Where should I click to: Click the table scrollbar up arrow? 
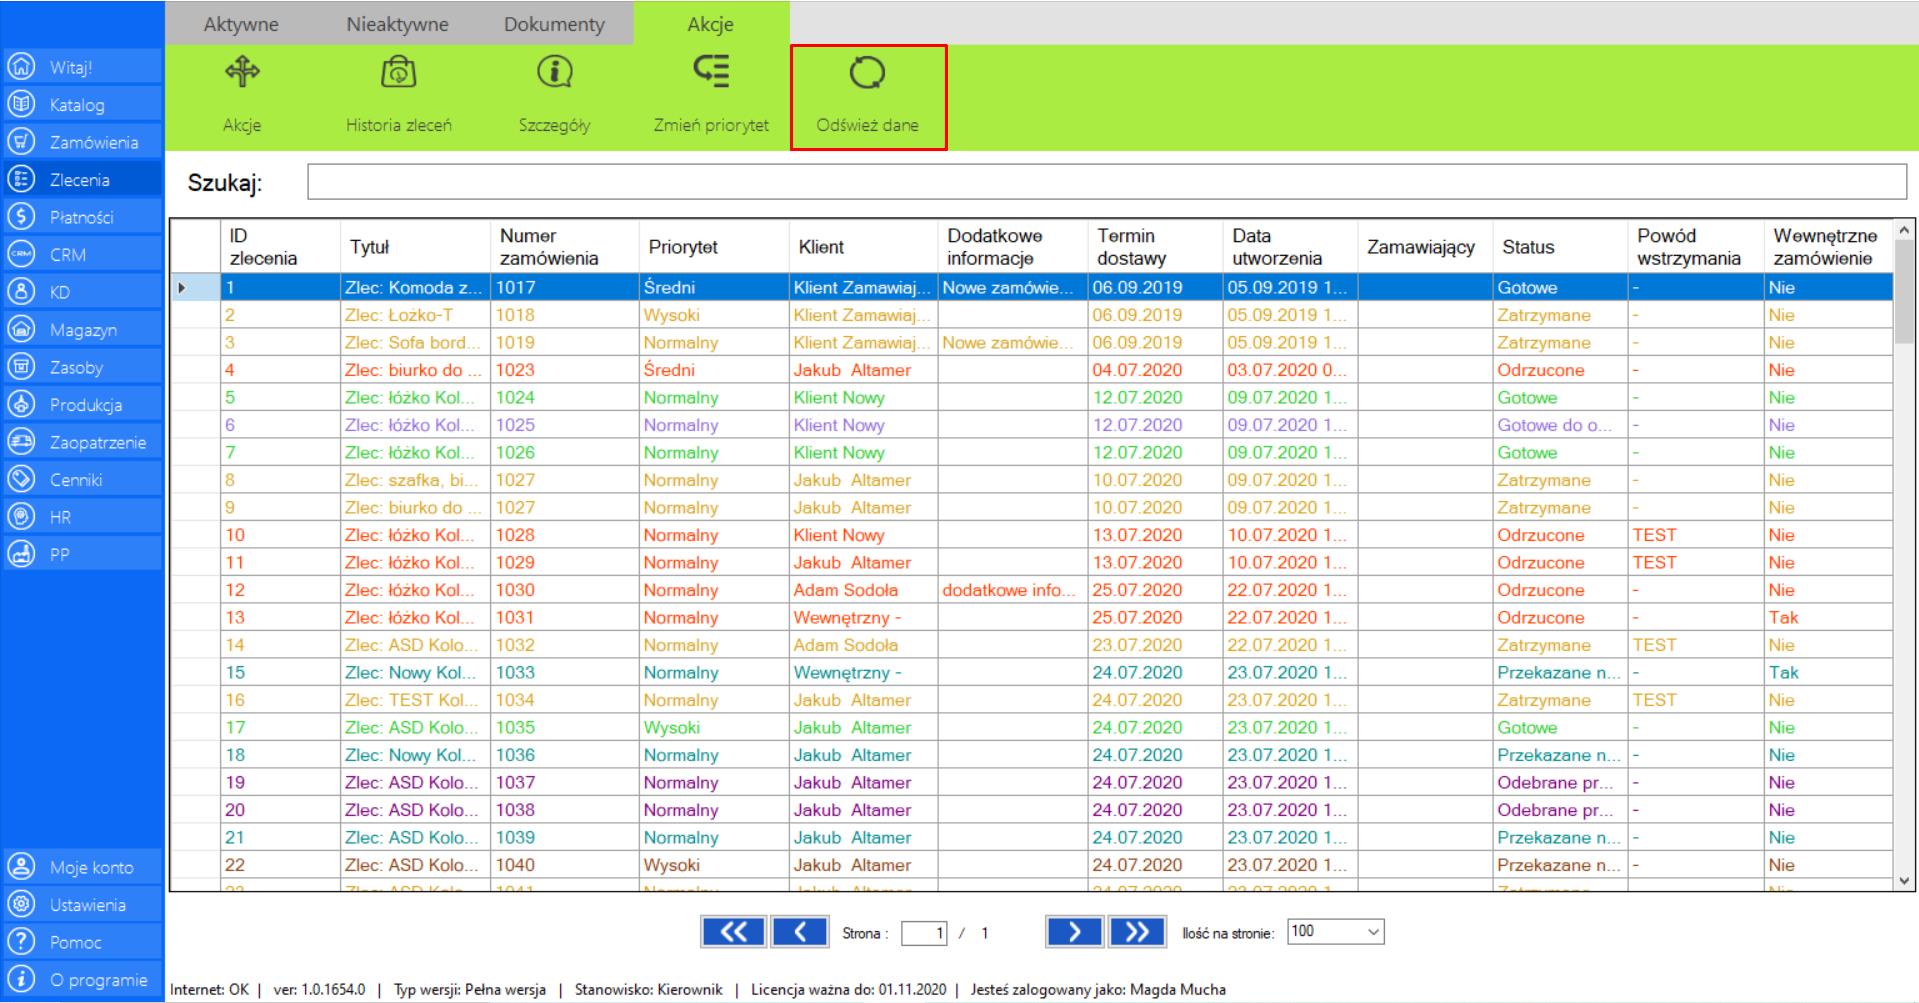1904,230
